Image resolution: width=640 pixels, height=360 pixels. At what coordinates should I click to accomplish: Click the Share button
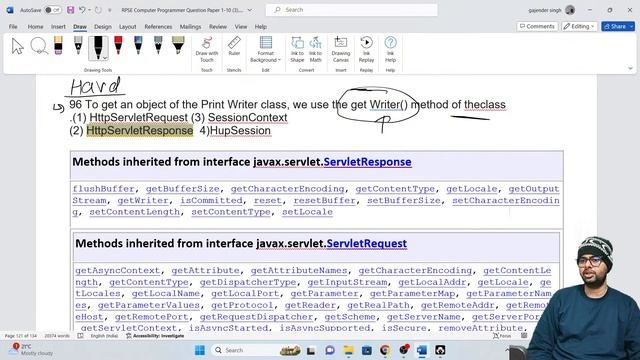pos(615,26)
